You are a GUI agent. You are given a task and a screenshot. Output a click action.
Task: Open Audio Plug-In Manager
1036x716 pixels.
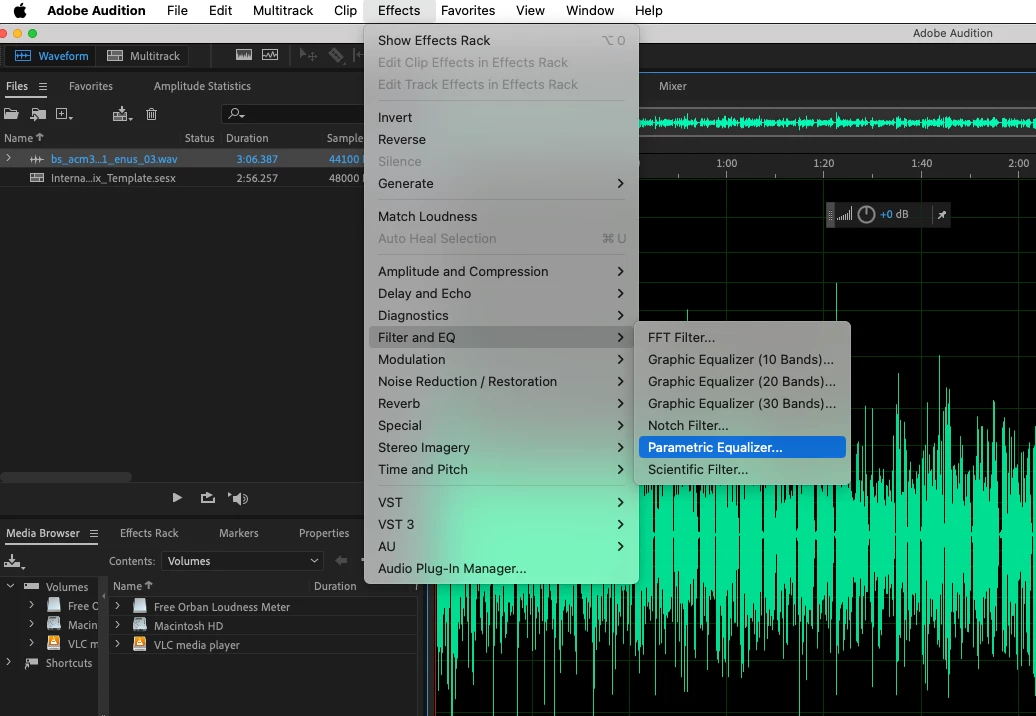(x=501, y=569)
